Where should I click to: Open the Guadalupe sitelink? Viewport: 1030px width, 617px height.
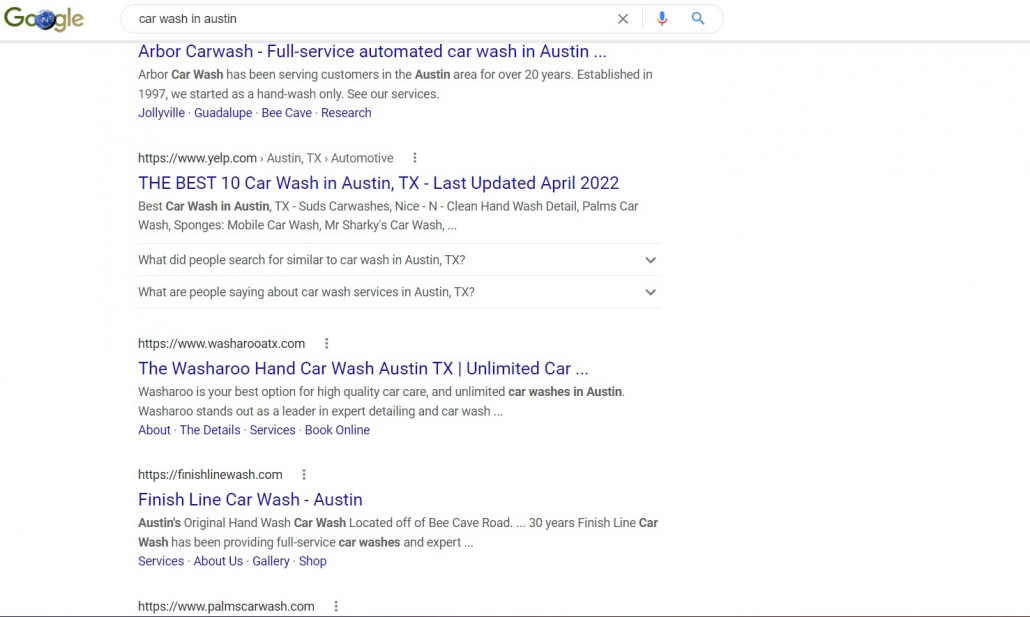pos(223,112)
